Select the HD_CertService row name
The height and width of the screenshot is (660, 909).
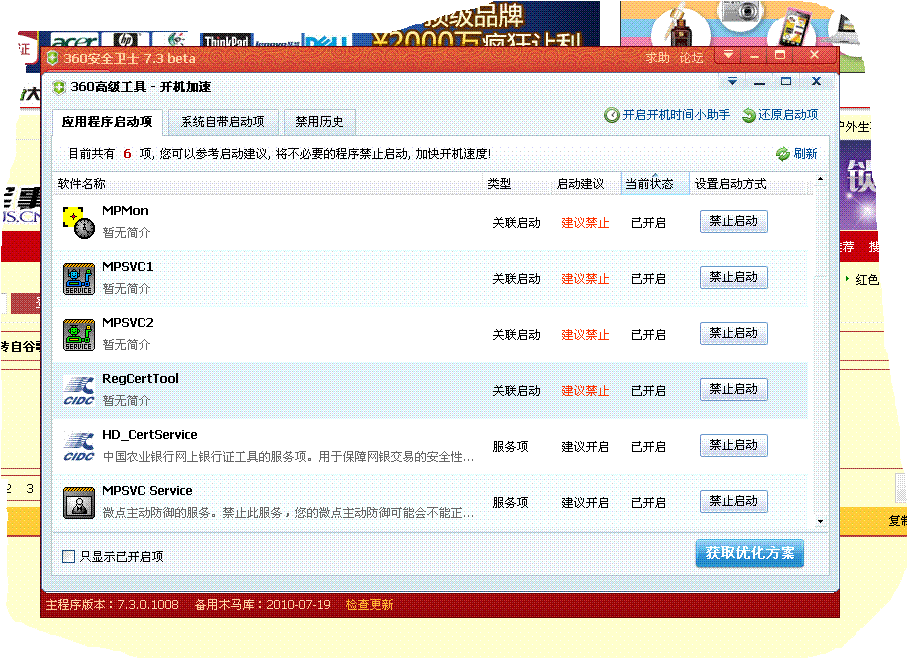(x=150, y=435)
